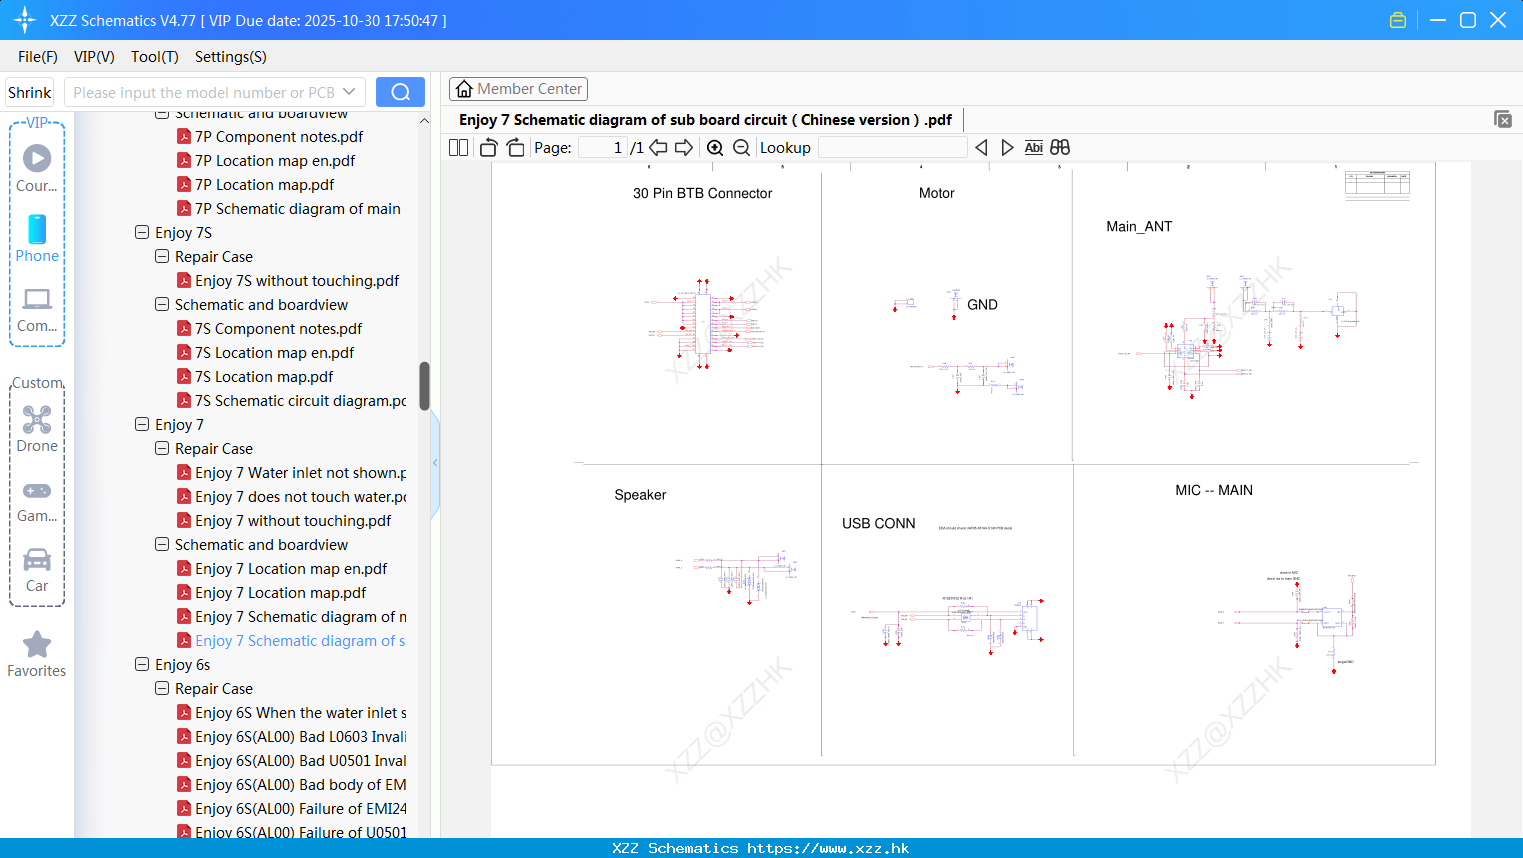Open Enjoy 7 Location map.pdf
Screen dimensions: 1523x858
281,592
